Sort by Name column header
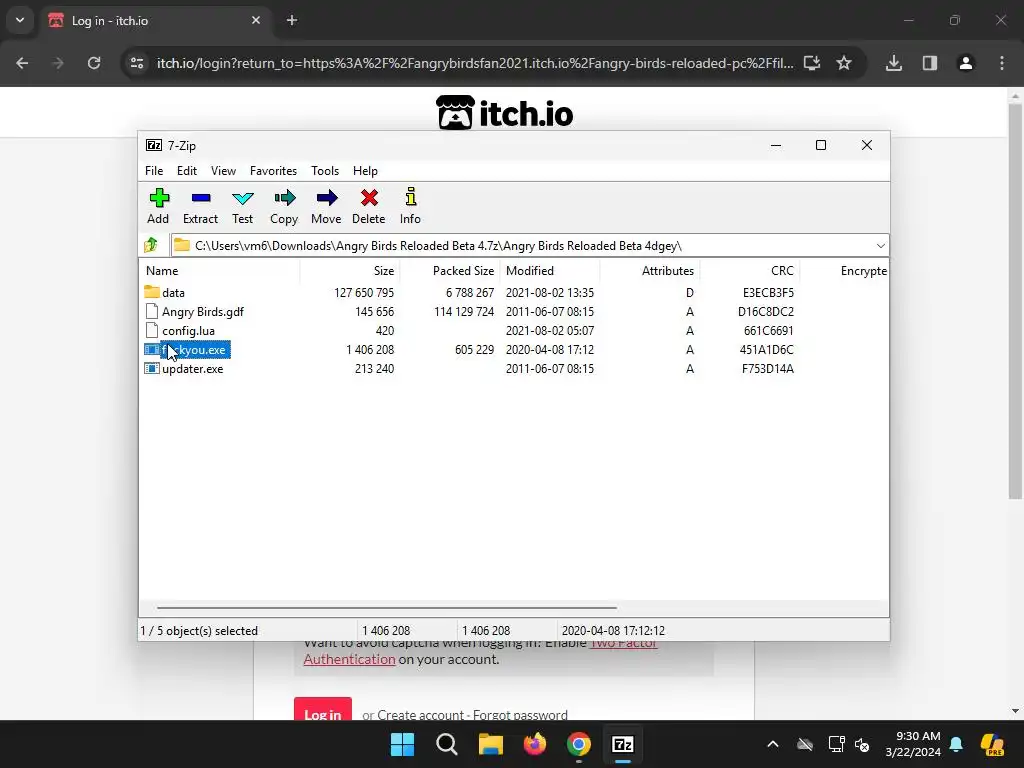 219,270
